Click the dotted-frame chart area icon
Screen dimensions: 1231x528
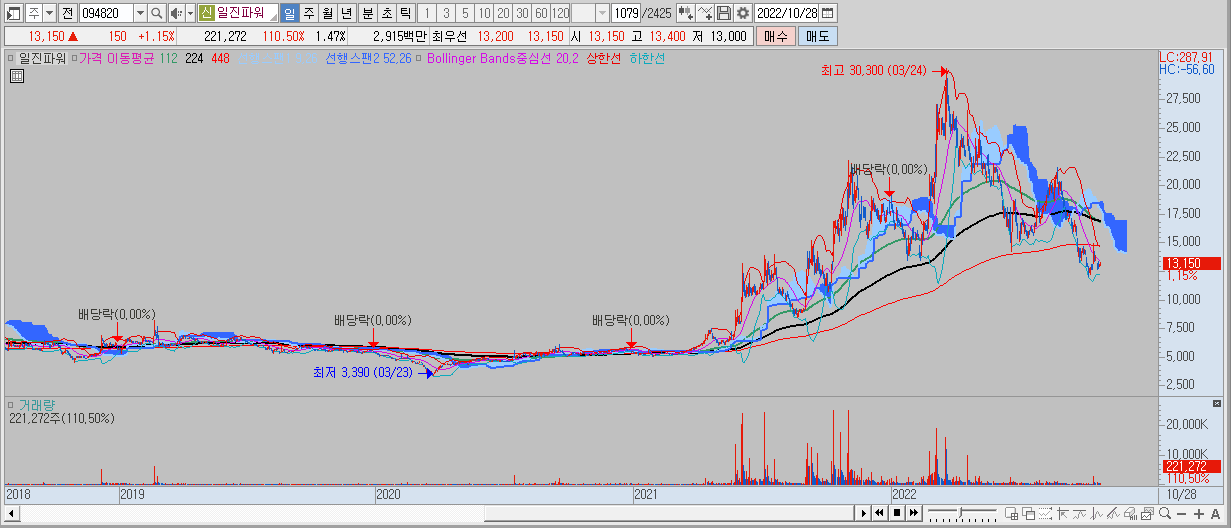coord(1045,513)
